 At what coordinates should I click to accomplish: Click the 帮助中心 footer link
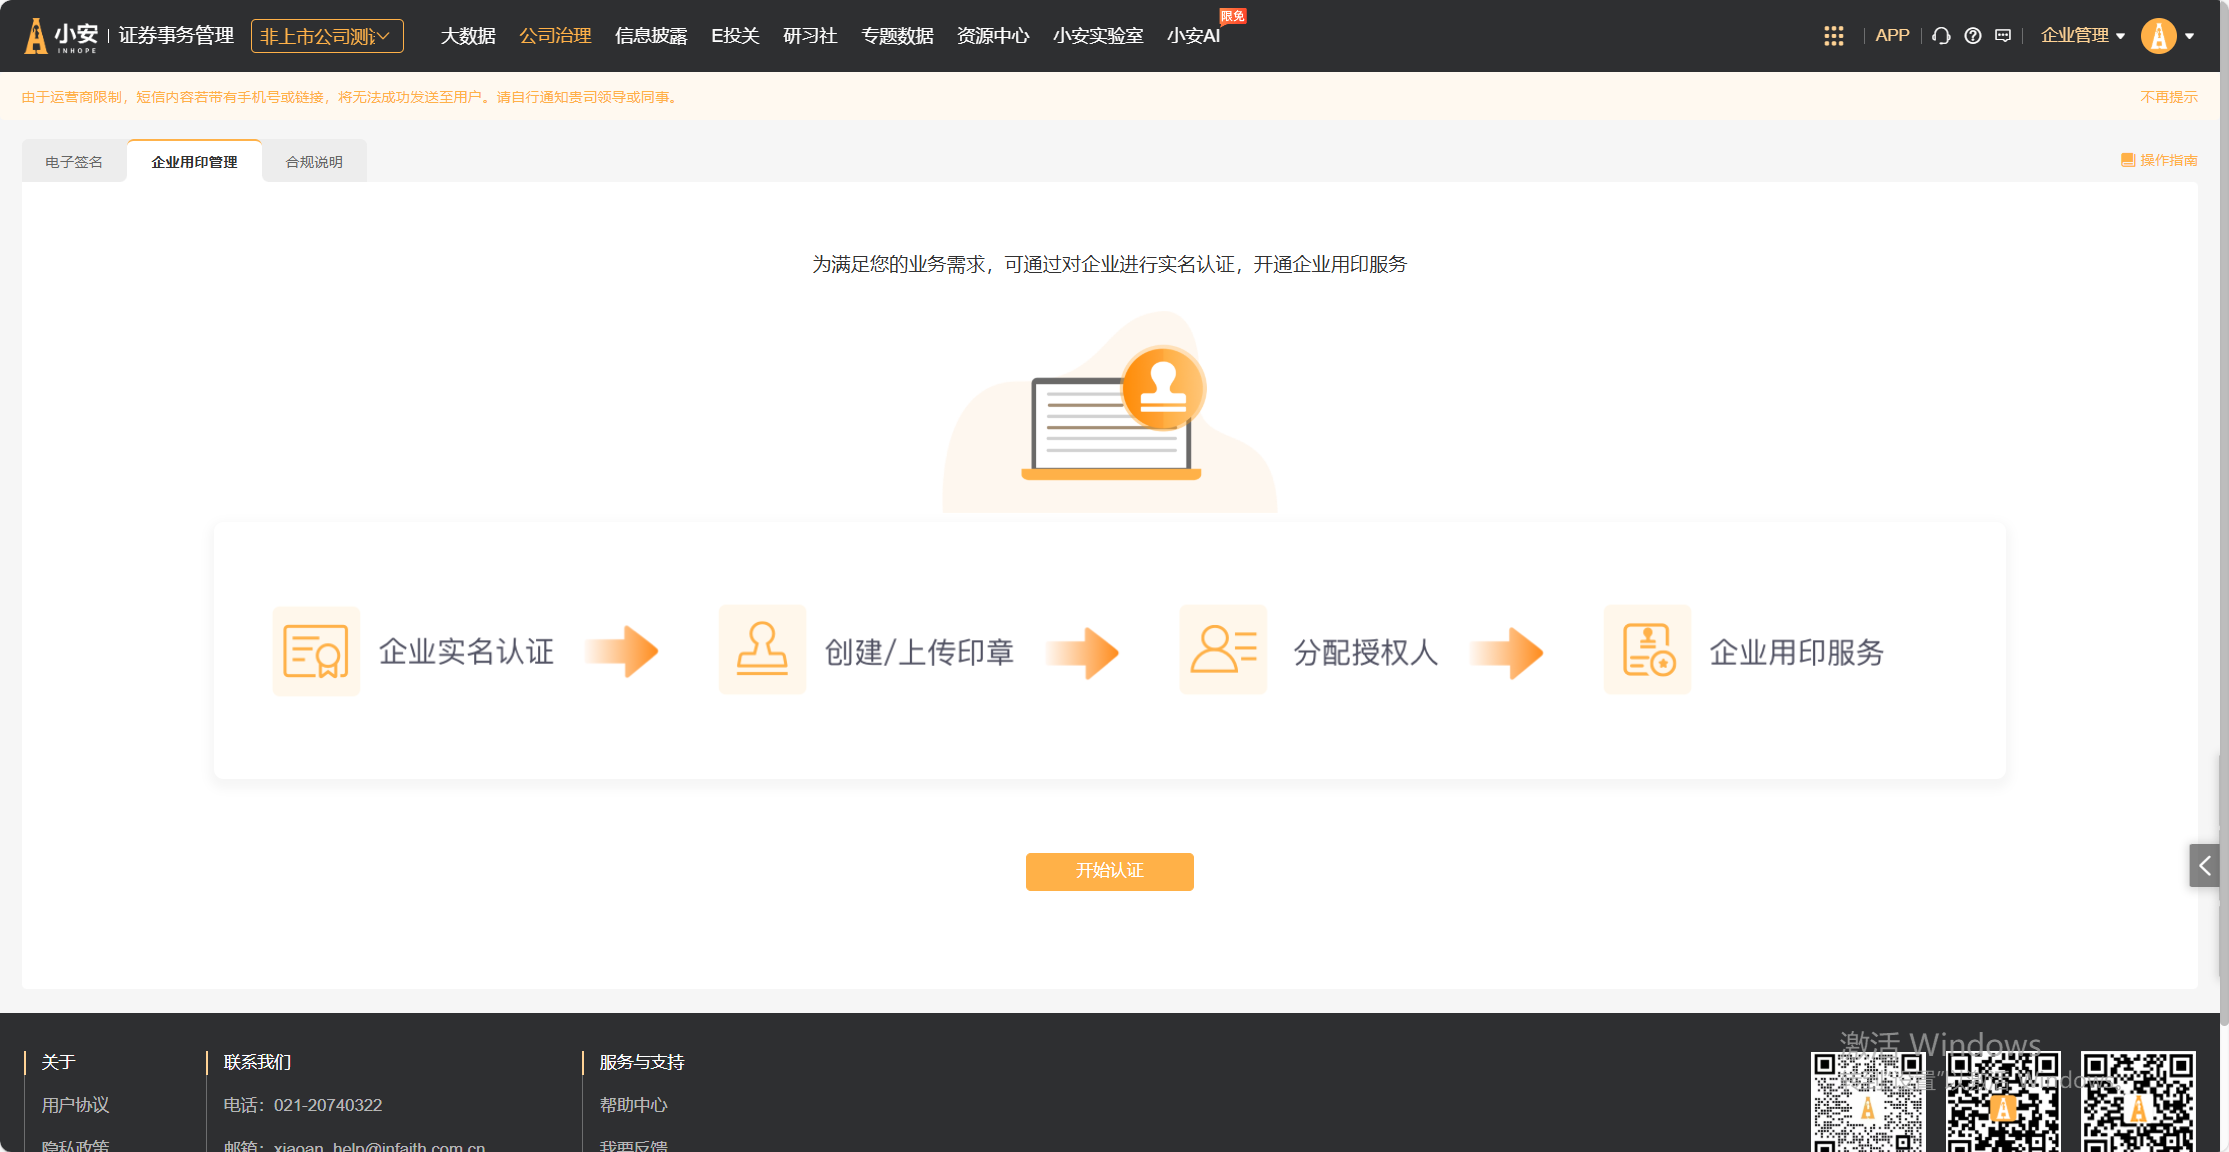tap(633, 1105)
